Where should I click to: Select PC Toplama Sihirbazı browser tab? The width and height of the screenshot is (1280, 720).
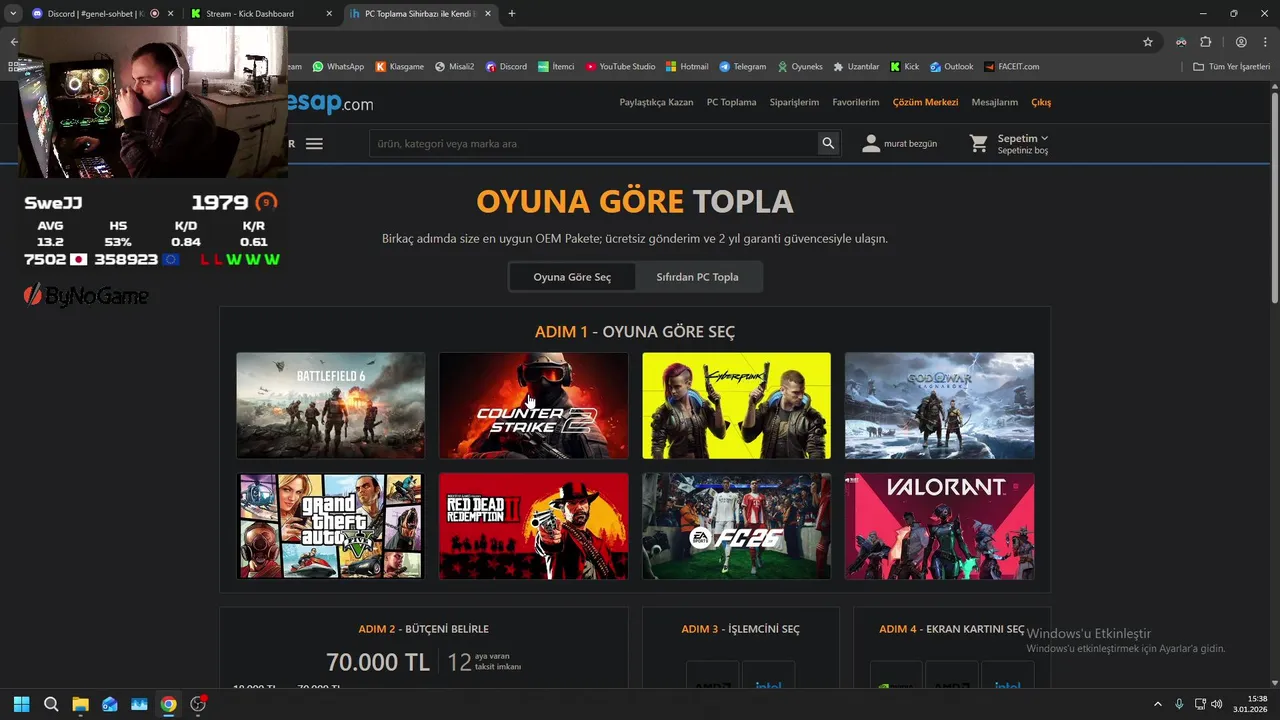tap(420, 14)
